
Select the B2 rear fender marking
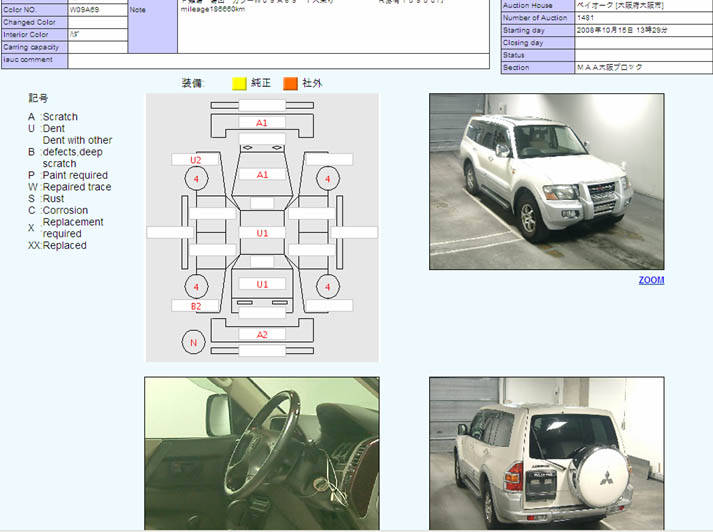coord(196,306)
